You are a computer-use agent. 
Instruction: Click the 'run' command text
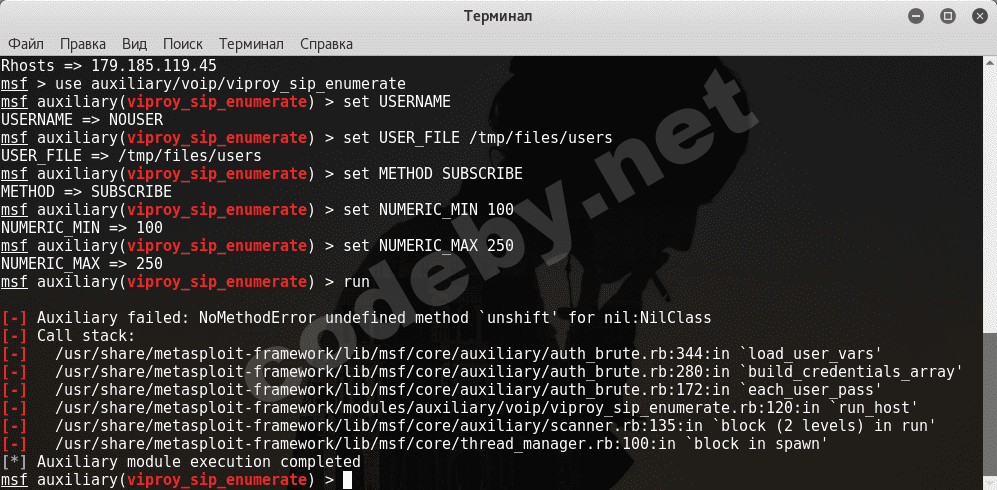[x=356, y=282]
